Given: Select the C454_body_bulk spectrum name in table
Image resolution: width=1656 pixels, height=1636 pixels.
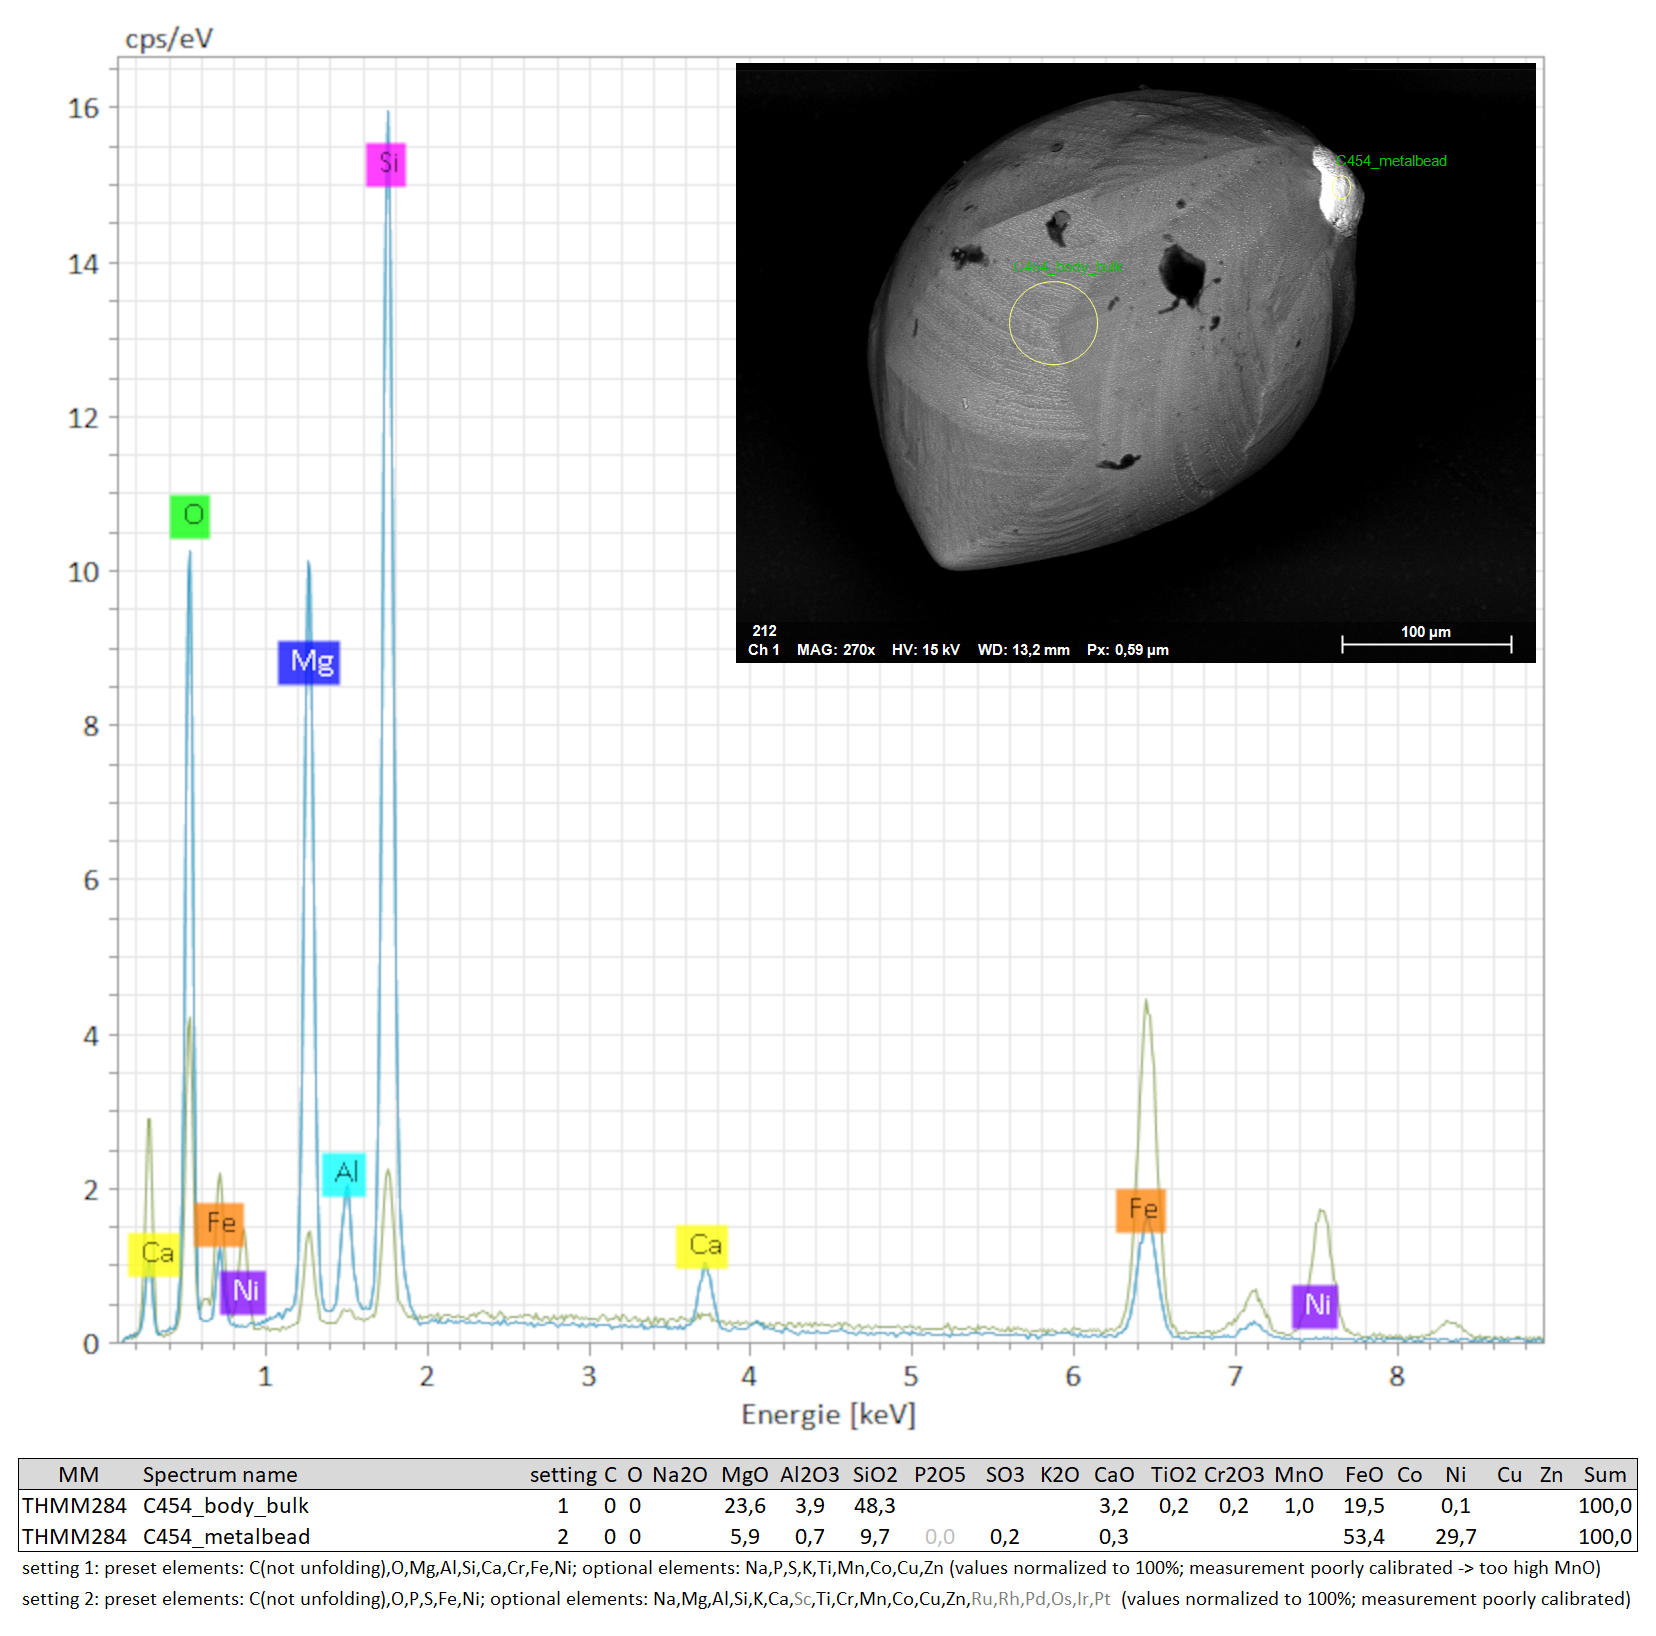Looking at the screenshot, I should [225, 1506].
